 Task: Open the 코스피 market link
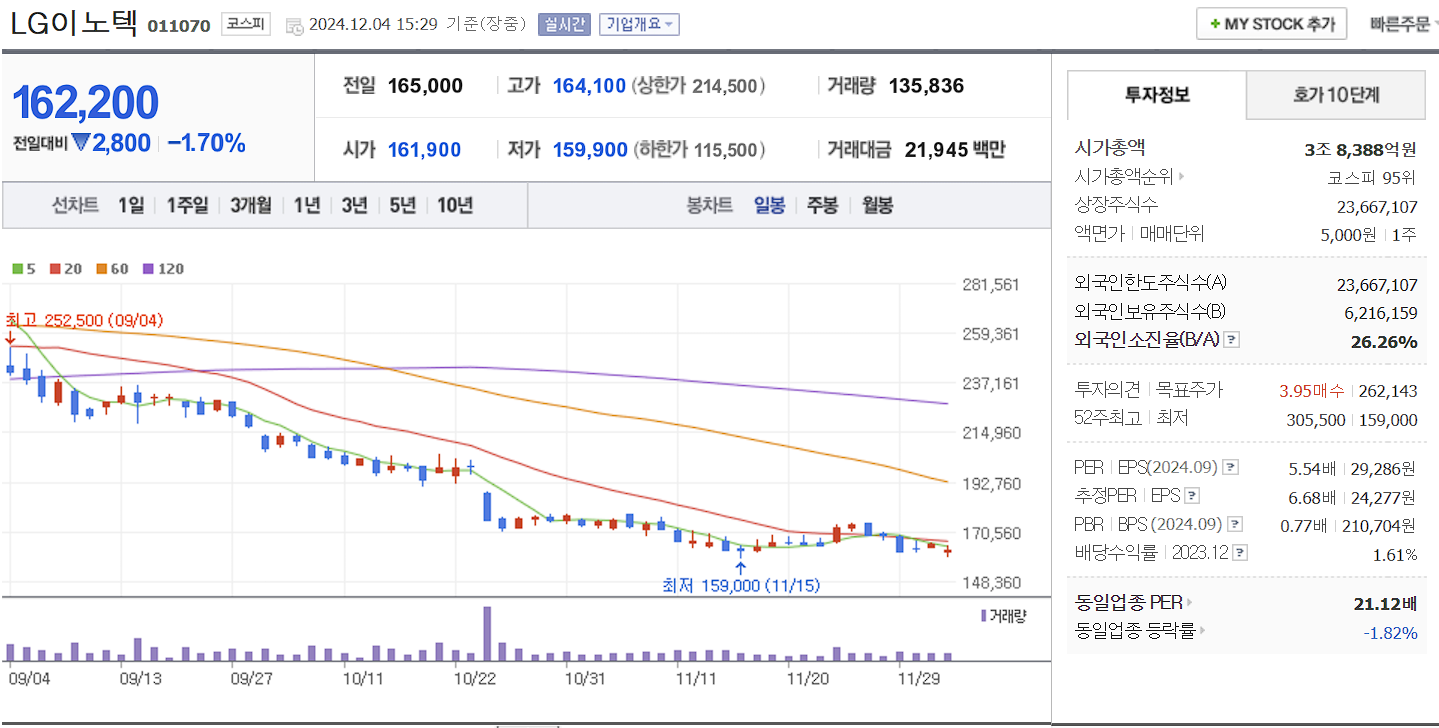click(x=246, y=24)
